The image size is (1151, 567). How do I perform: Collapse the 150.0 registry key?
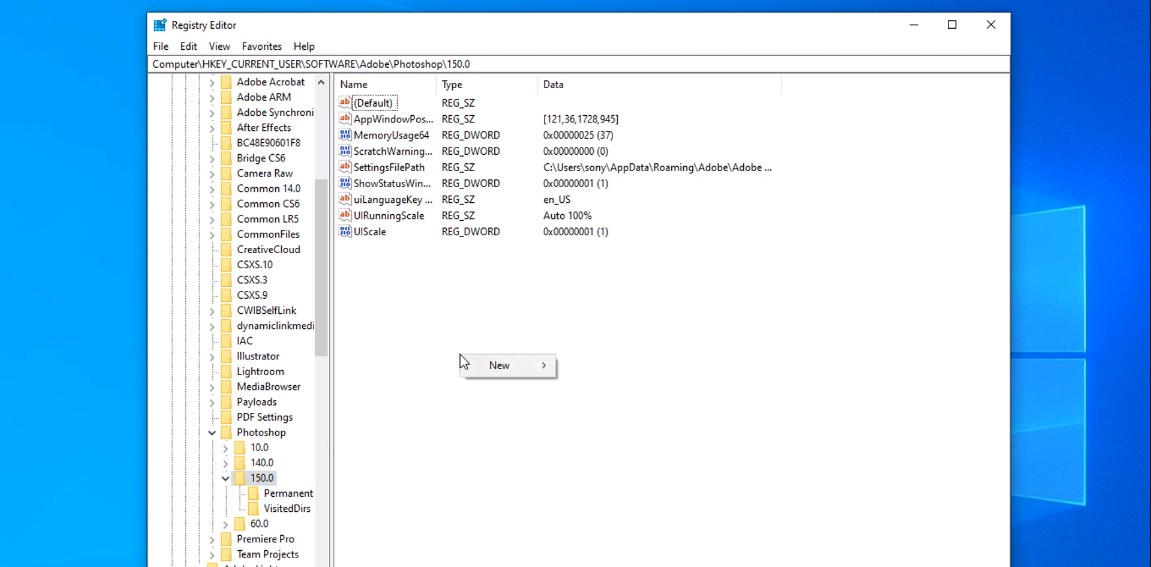(x=225, y=479)
